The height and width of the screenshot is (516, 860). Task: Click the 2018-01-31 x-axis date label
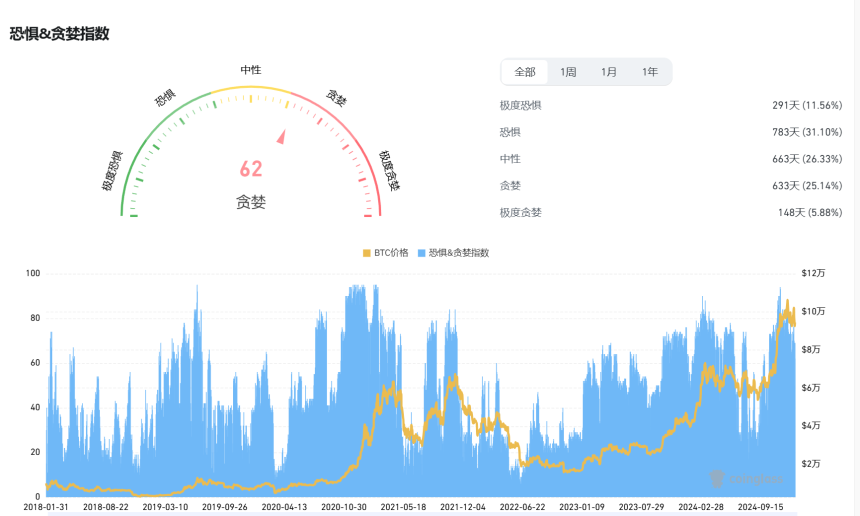click(46, 507)
